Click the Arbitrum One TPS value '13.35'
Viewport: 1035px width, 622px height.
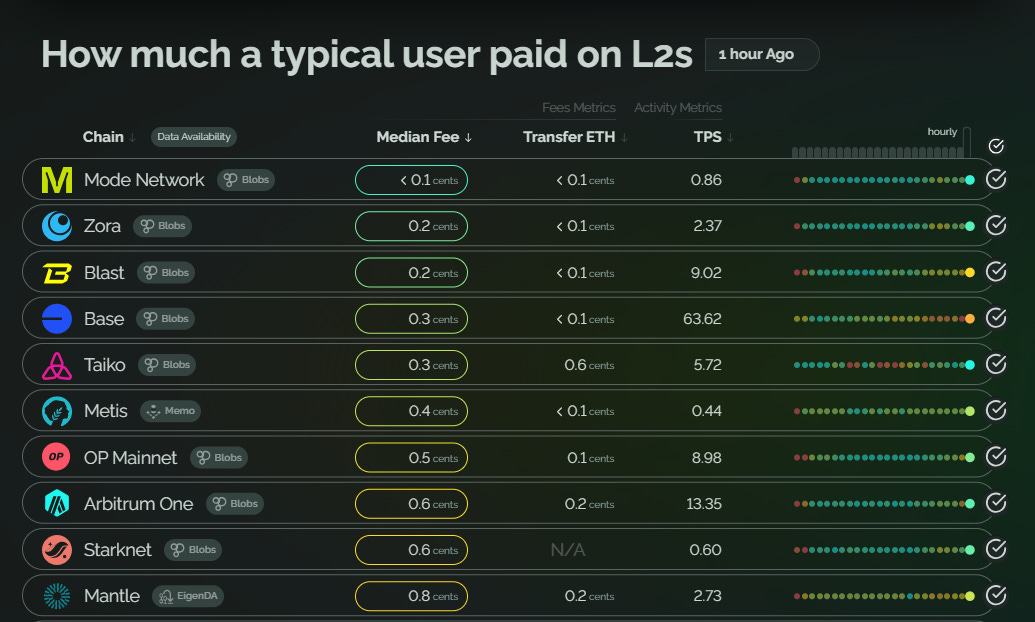704,504
